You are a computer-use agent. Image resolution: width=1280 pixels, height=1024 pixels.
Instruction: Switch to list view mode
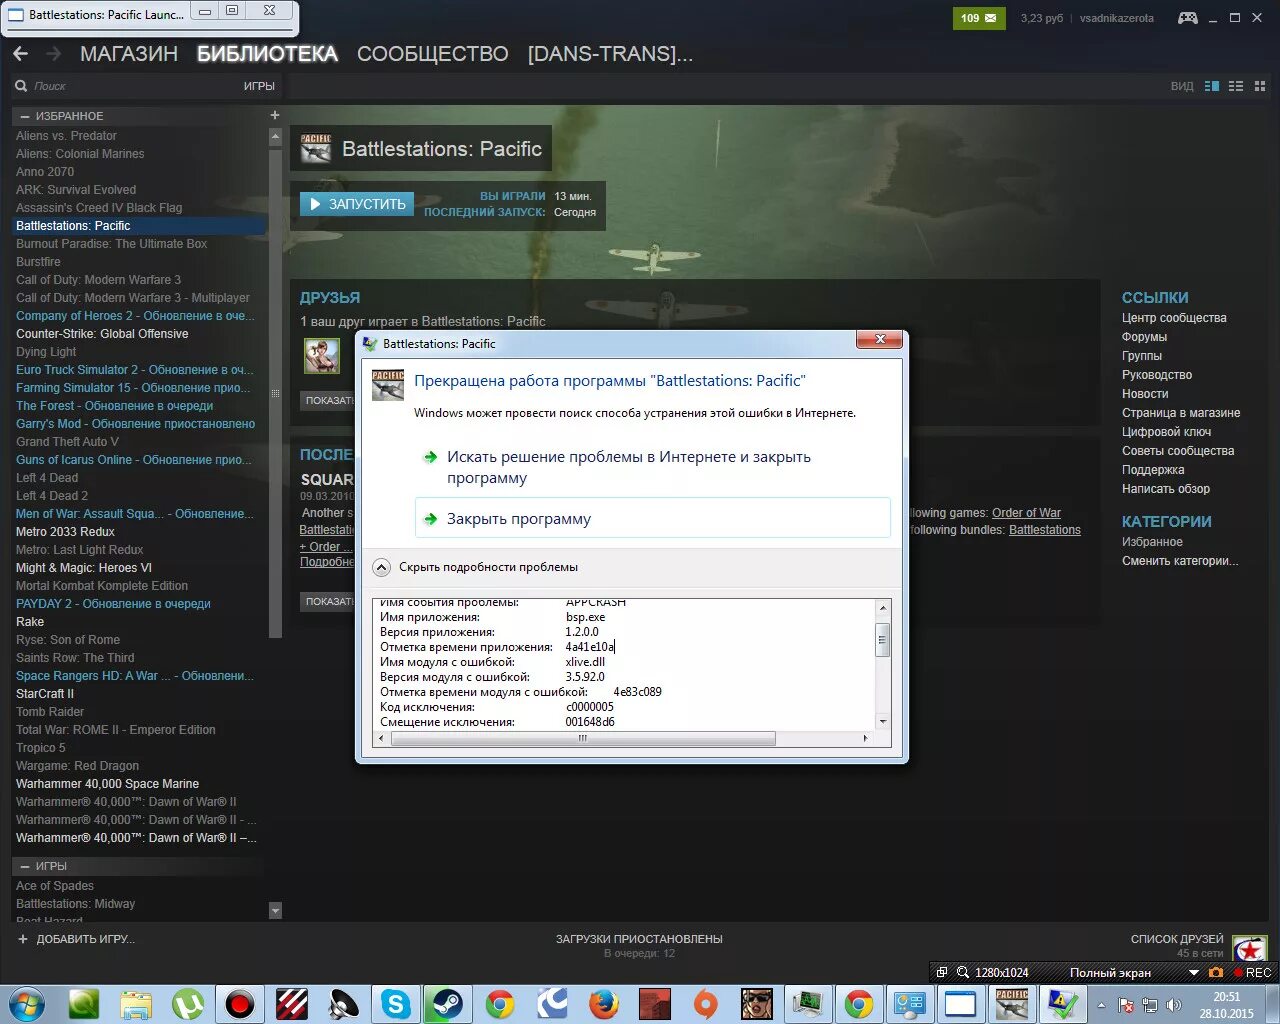pyautogui.click(x=1236, y=86)
